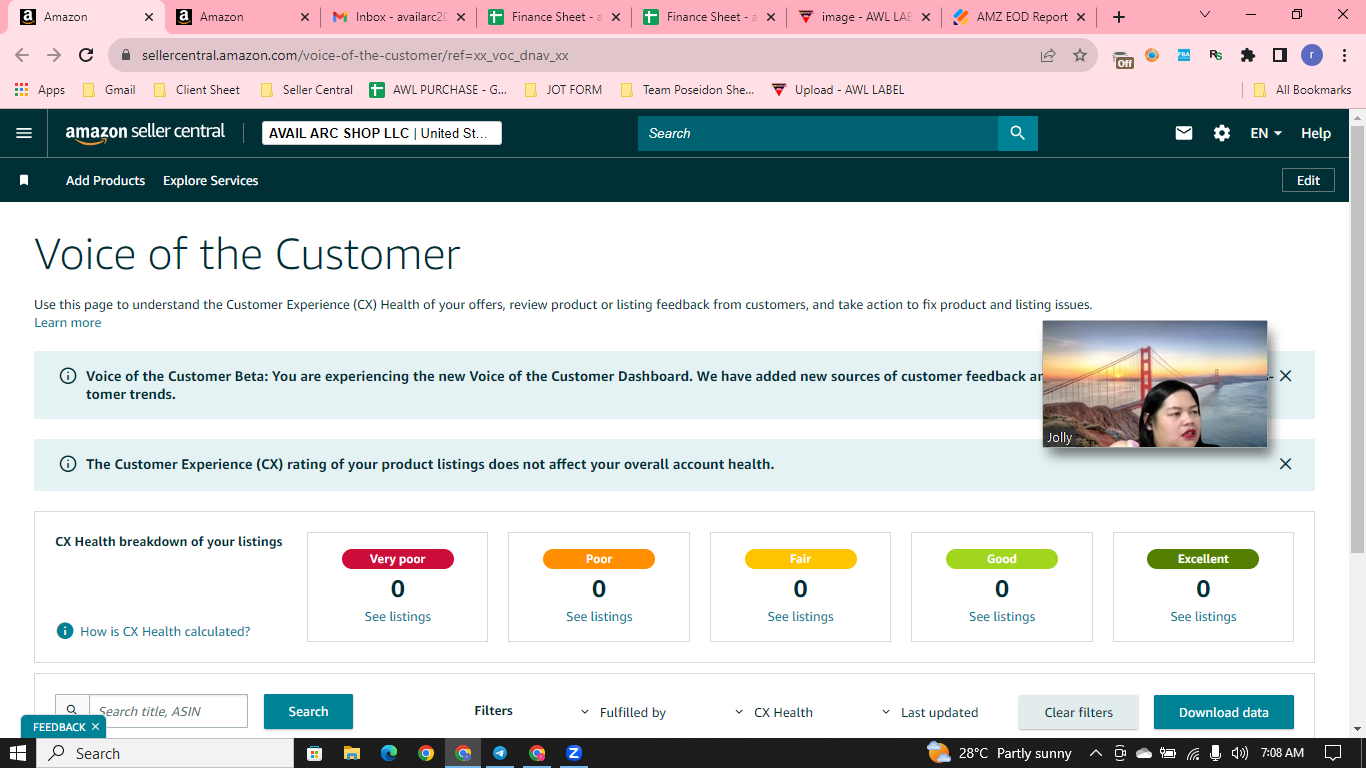Open the Chrome profile avatar
Viewport: 1366px width, 768px height.
point(1312,56)
